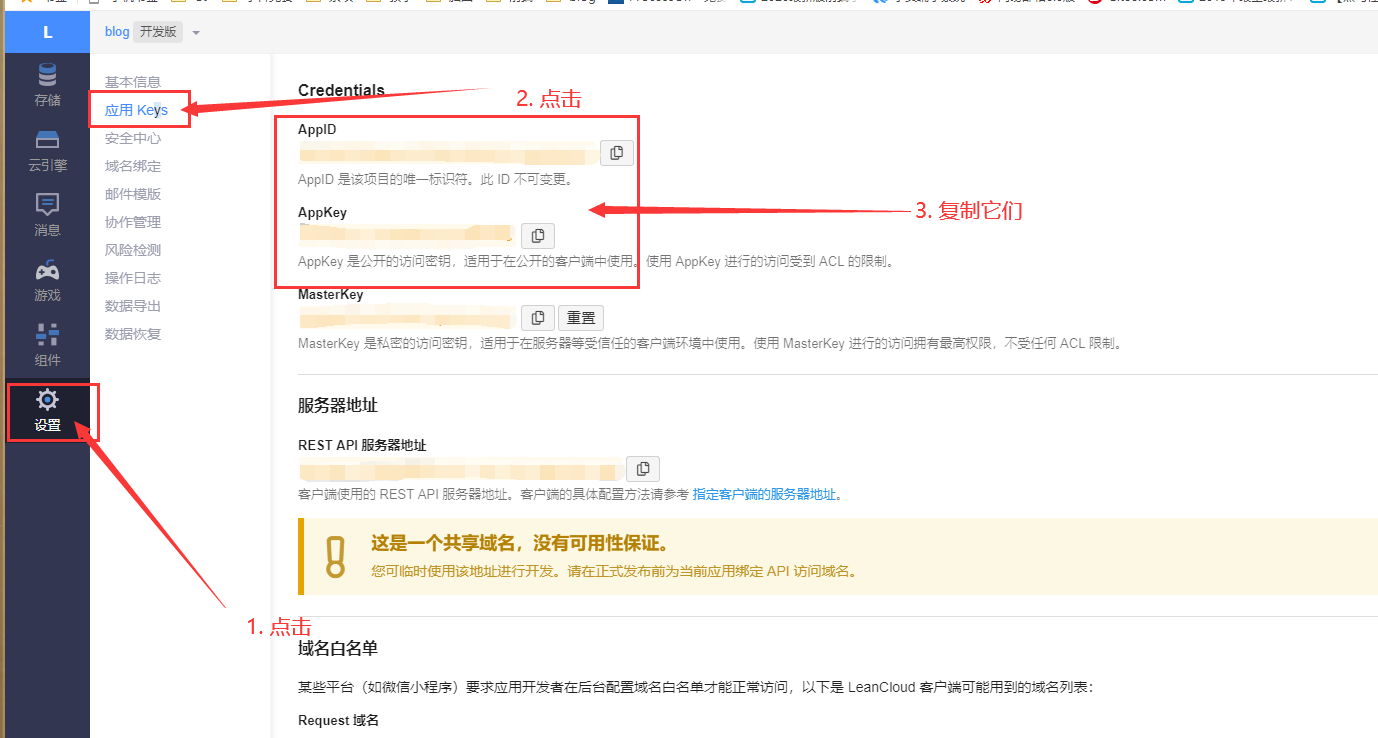This screenshot has height=738, width=1378.
Task: Open 数据导出 settings page
Action: click(x=133, y=306)
